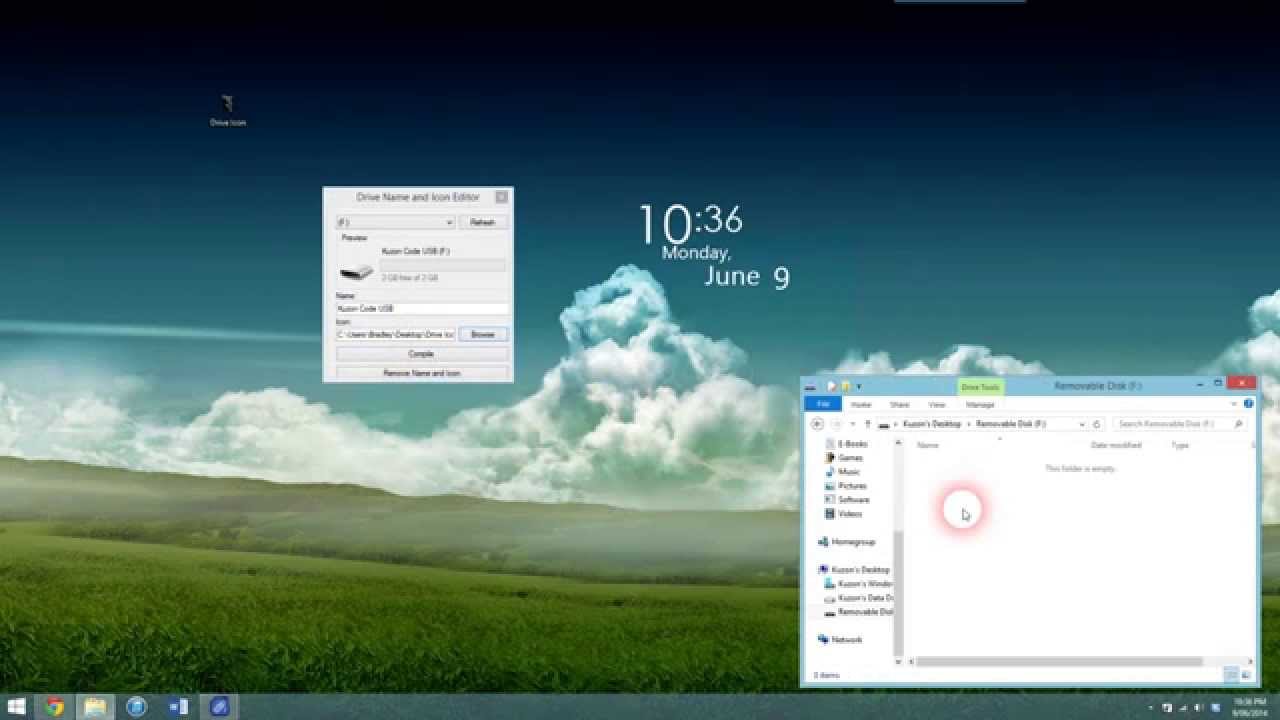This screenshot has height=720, width=1280.
Task: Click the taskbar clock showing 10:36 PM
Action: pos(1249,707)
